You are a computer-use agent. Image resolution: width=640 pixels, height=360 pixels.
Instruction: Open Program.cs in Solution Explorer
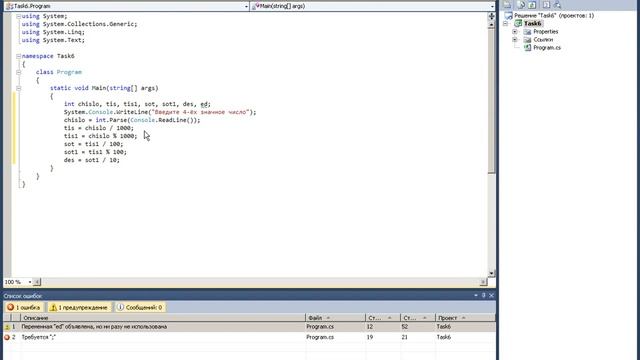[547, 48]
